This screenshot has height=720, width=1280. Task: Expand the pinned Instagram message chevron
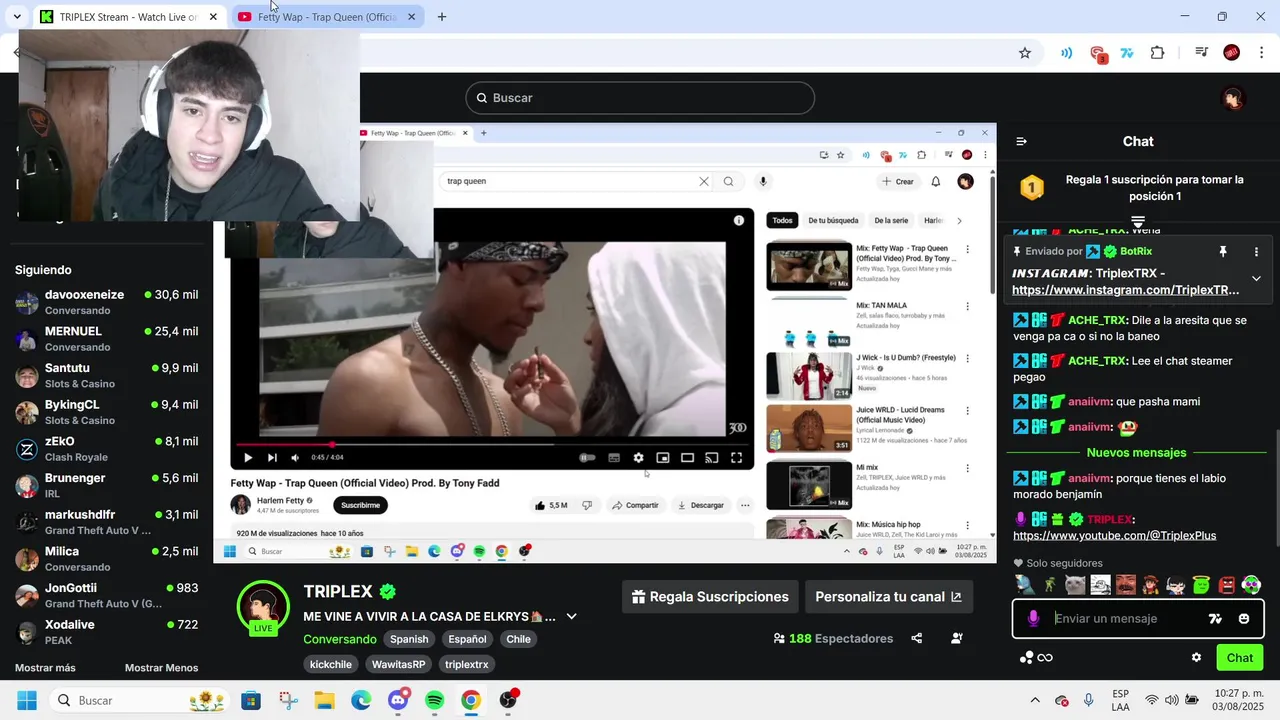[1256, 279]
